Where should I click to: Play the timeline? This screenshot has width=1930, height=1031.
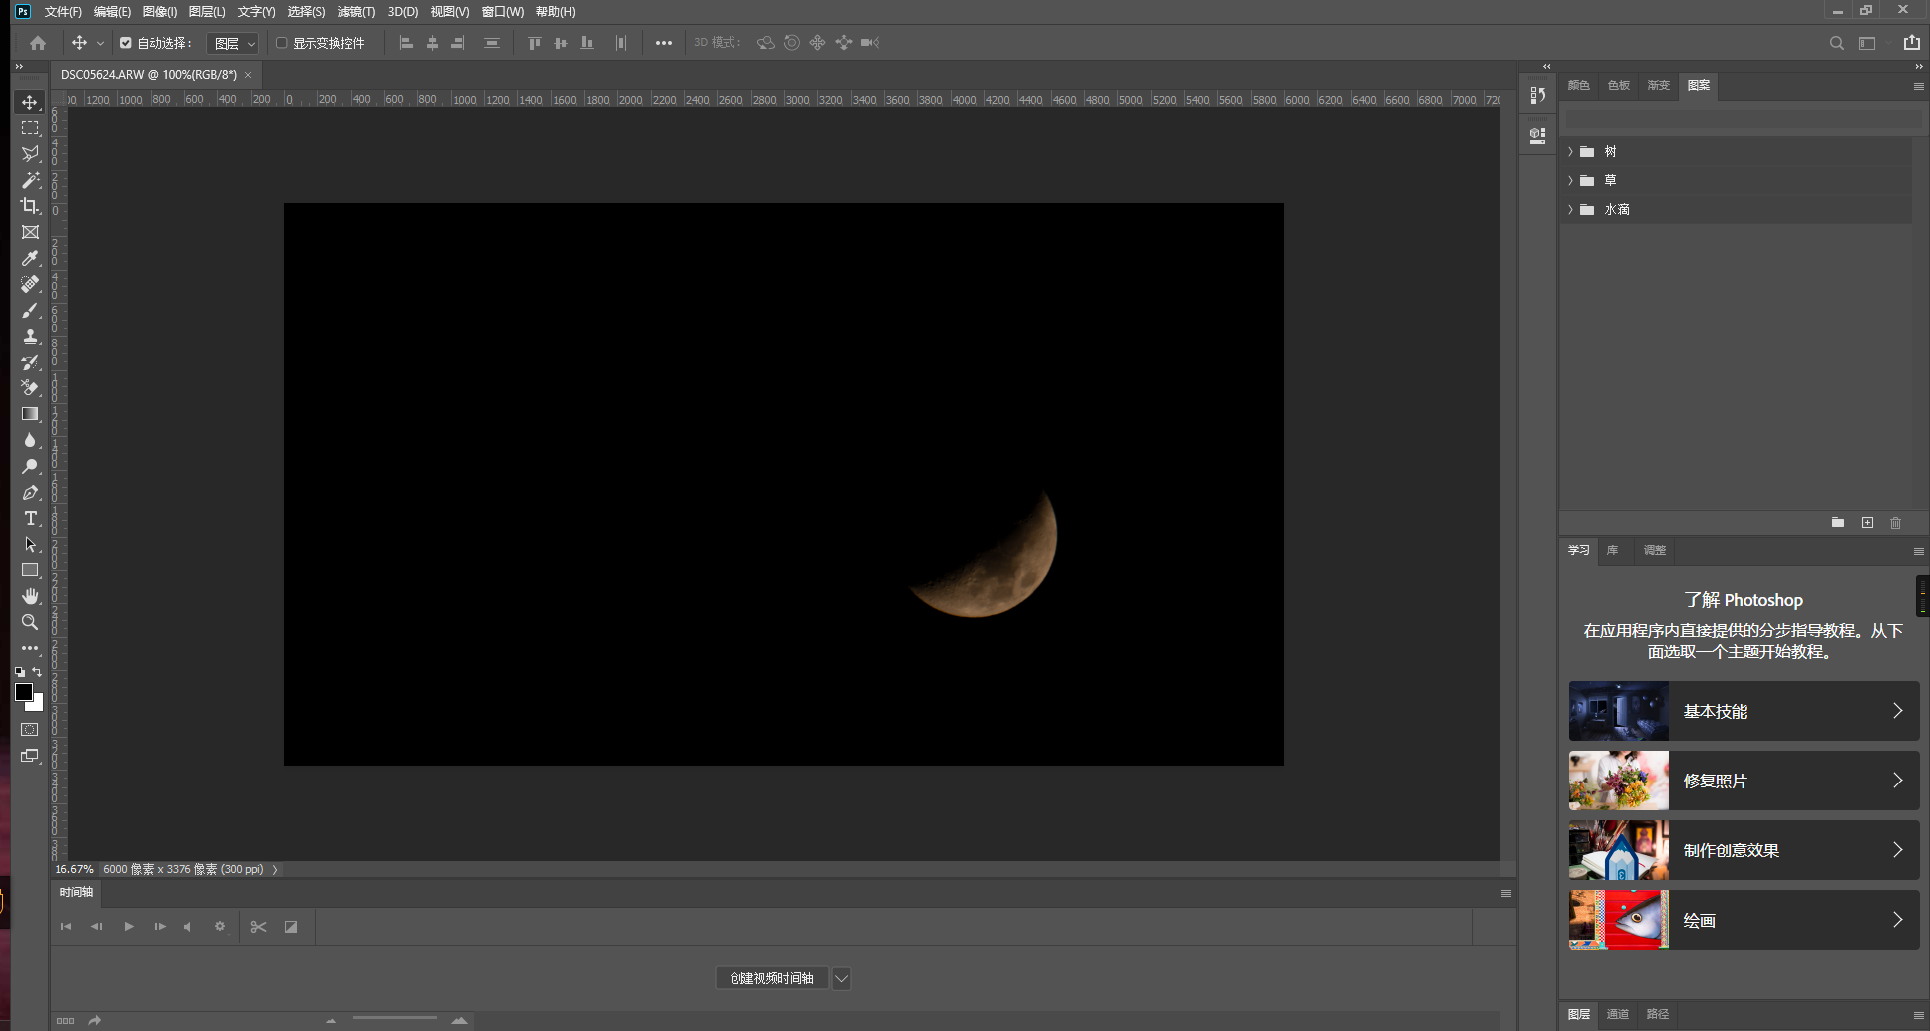pyautogui.click(x=129, y=927)
